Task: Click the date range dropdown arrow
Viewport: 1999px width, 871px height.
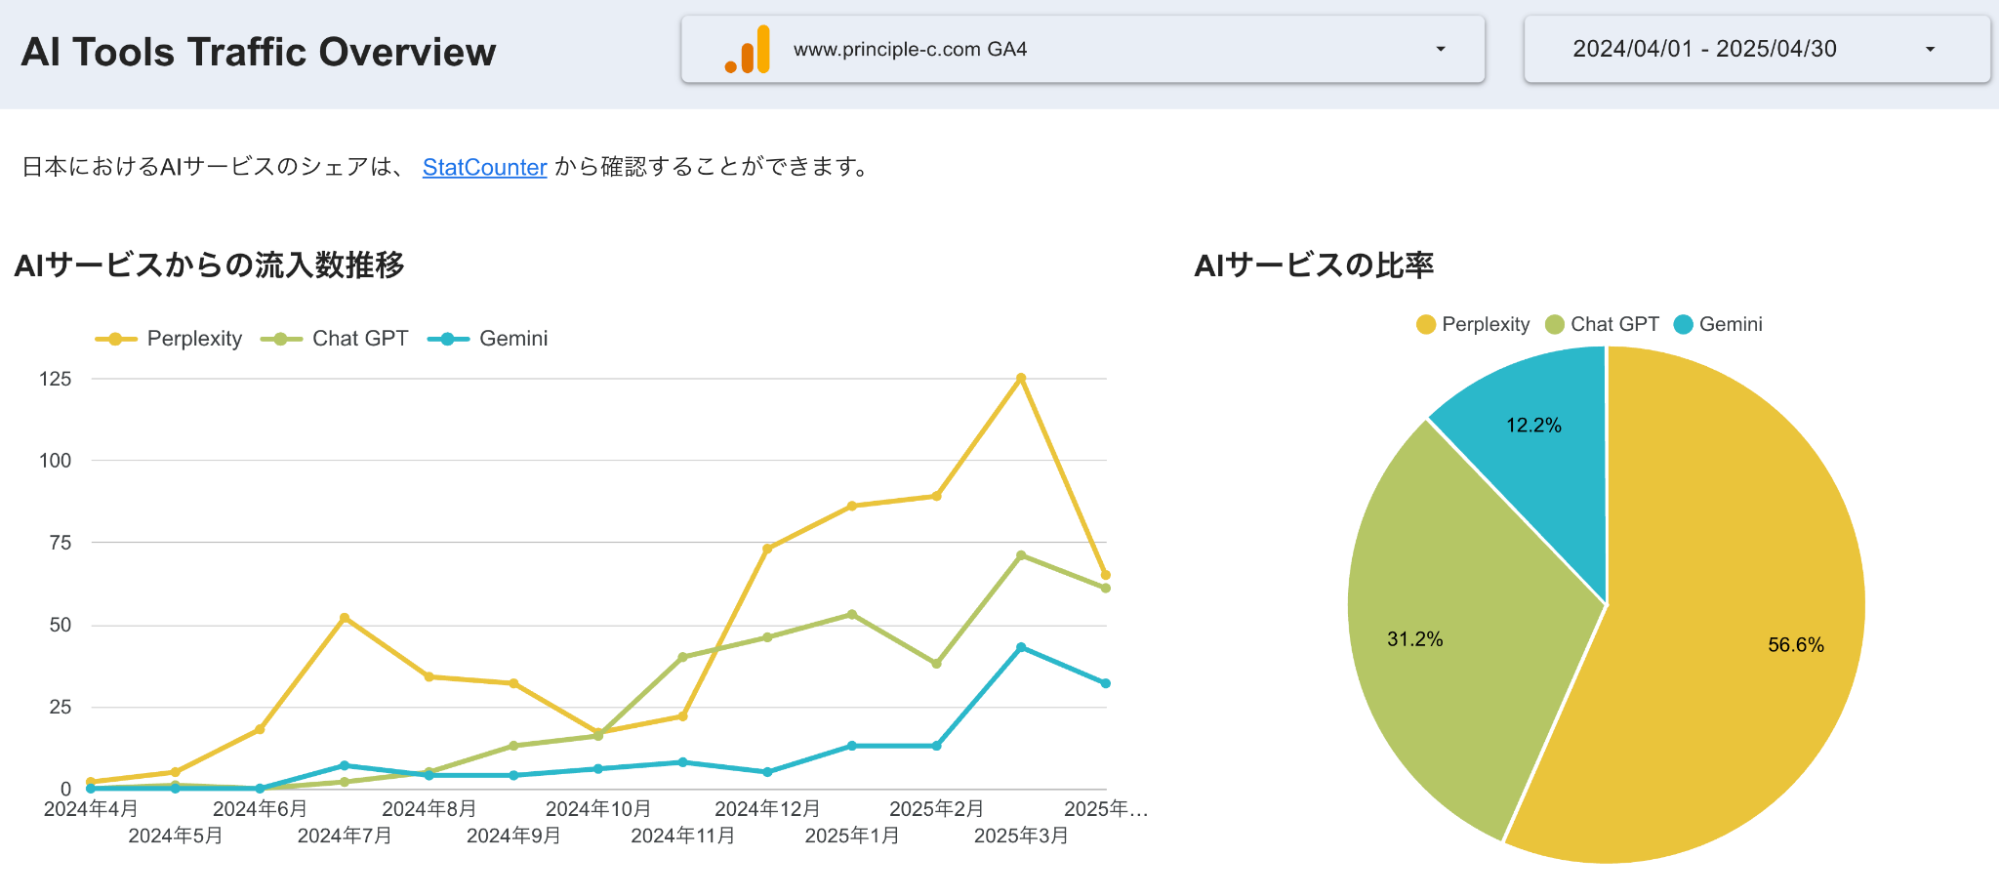Action: point(1930,49)
